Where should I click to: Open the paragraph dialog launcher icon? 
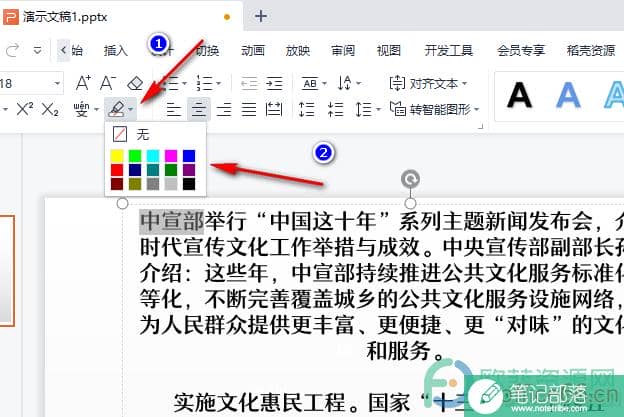[x=480, y=127]
